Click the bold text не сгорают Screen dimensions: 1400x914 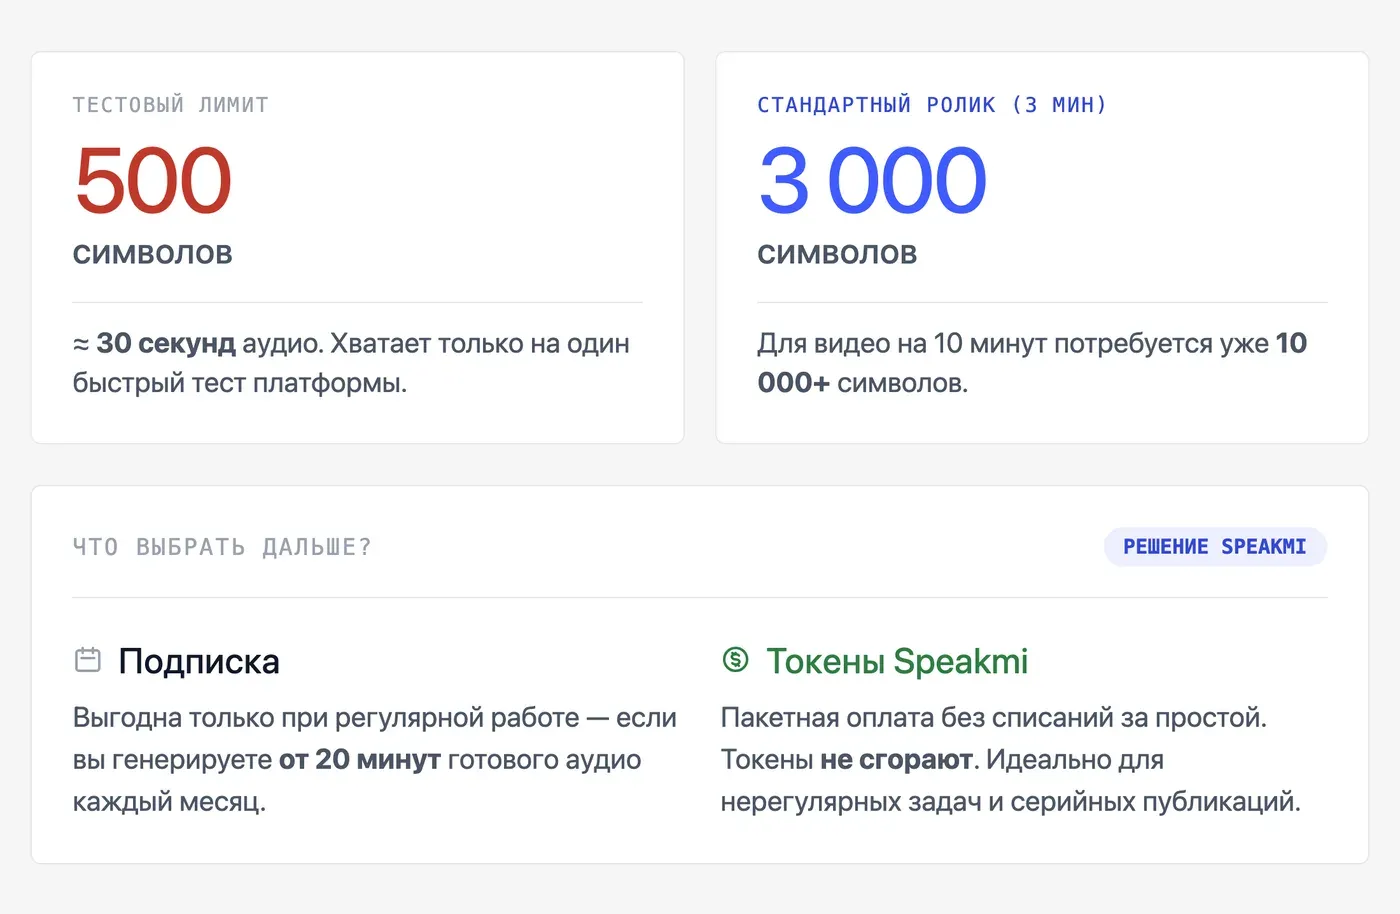(896, 759)
